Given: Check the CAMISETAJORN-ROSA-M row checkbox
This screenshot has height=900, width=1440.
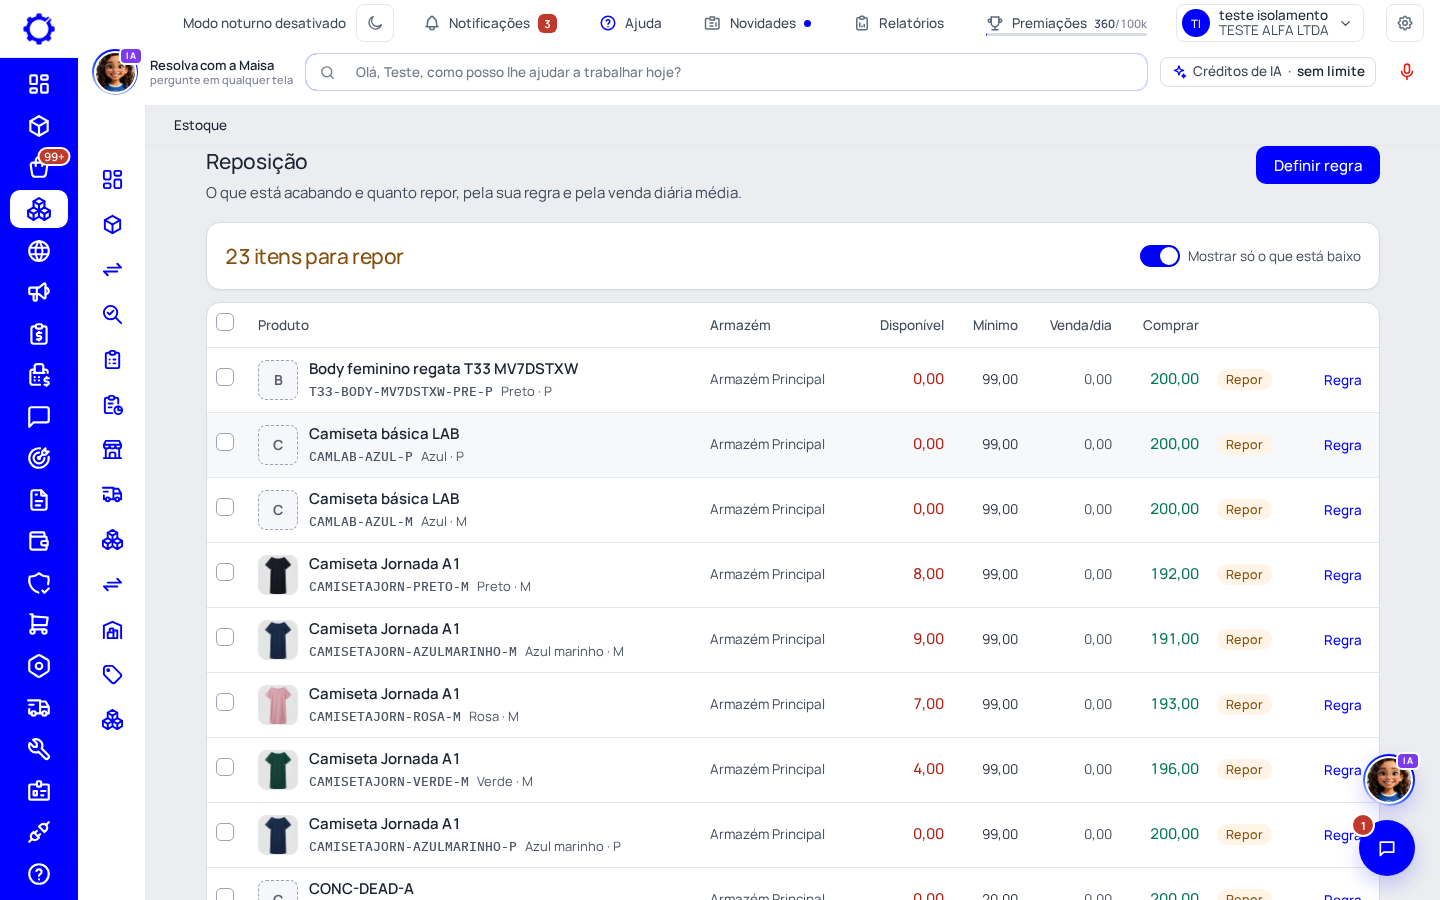Looking at the screenshot, I should (225, 702).
